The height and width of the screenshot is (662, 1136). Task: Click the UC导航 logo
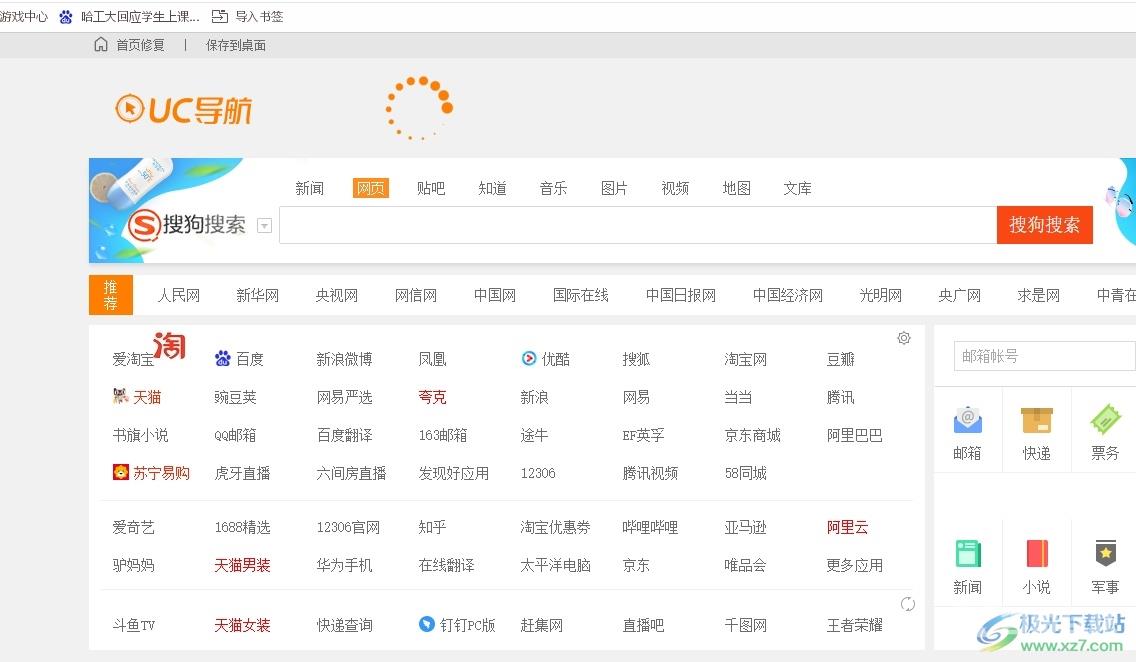(x=183, y=110)
